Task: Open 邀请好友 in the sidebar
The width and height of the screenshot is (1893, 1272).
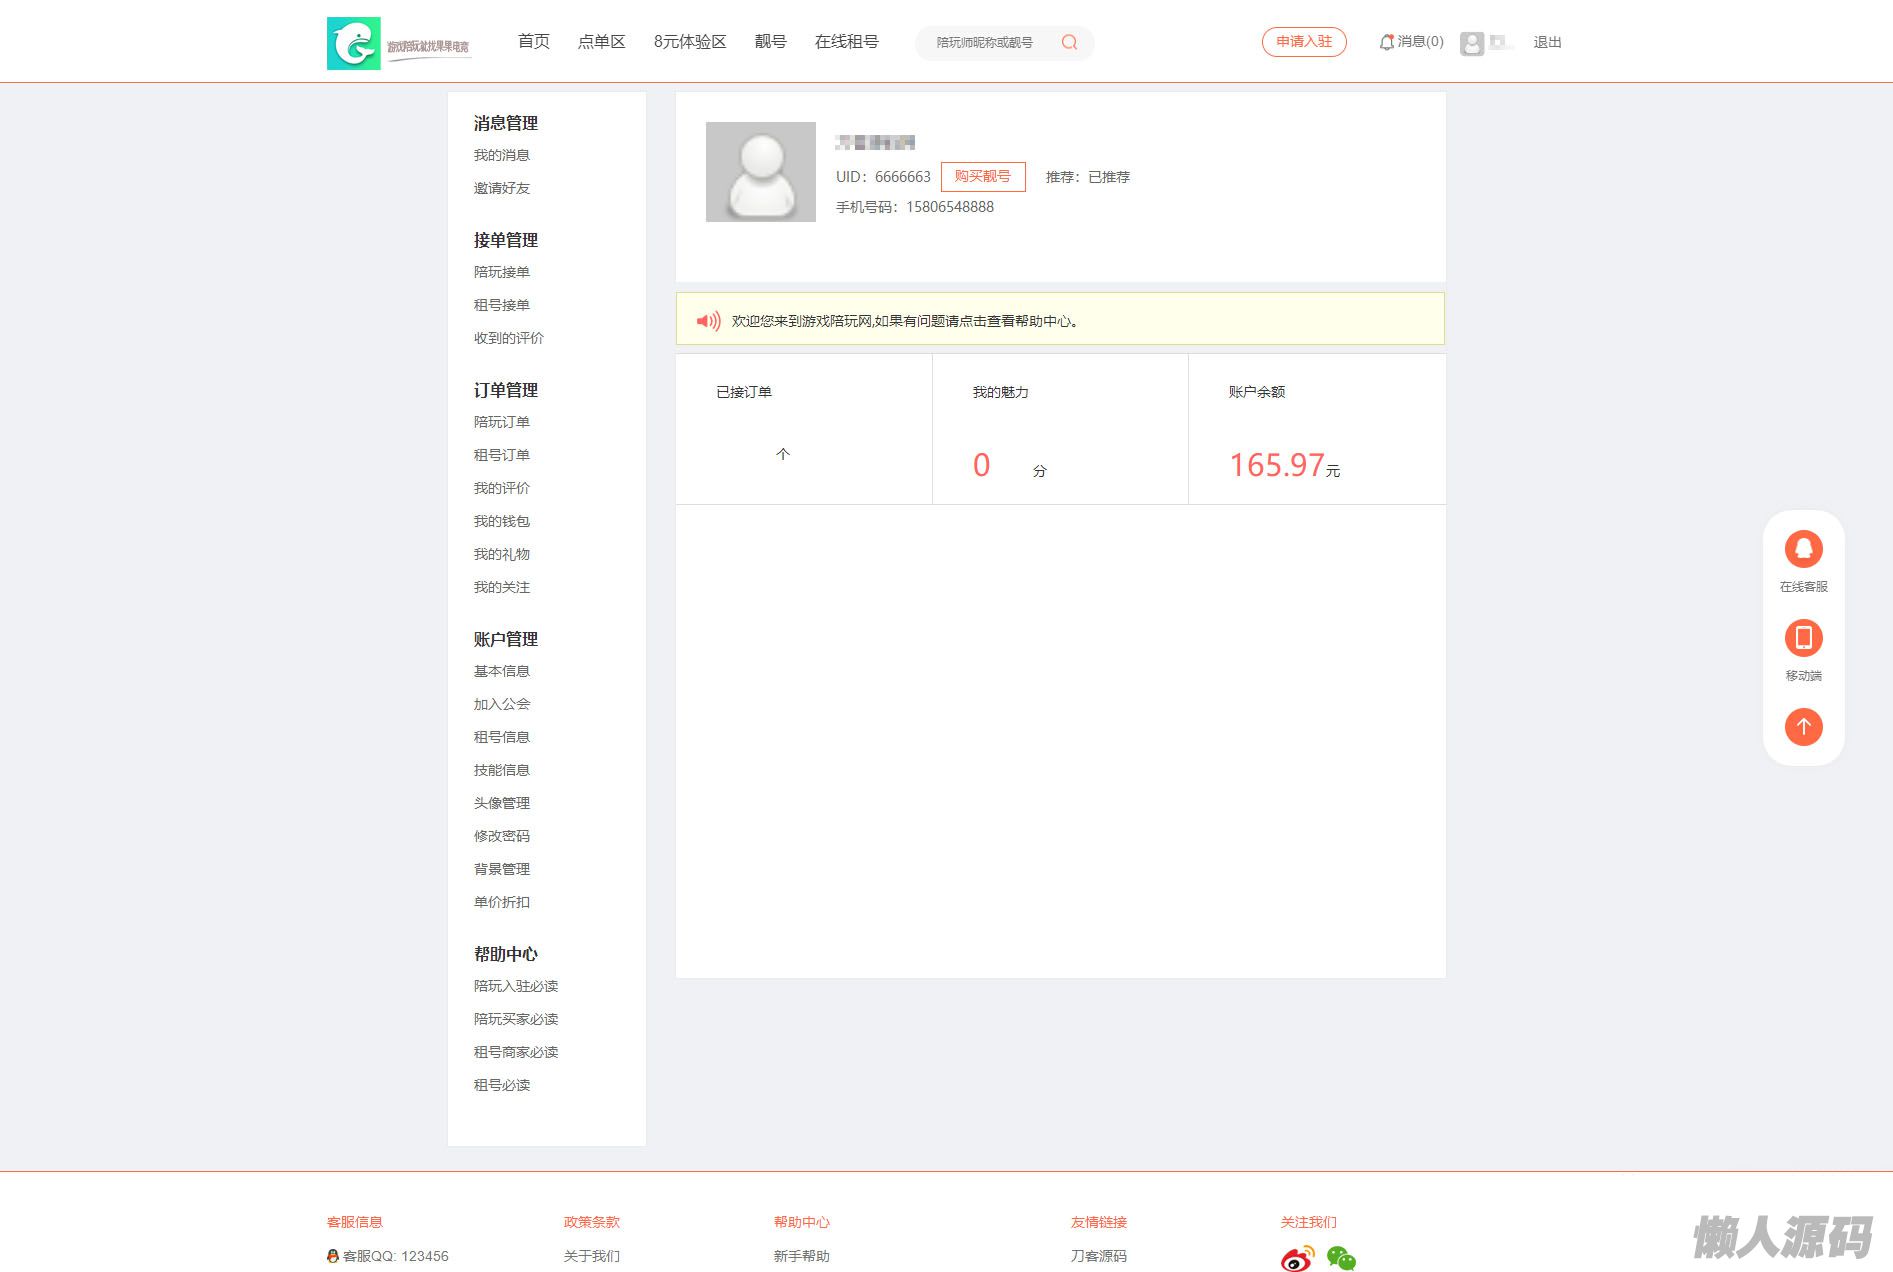Action: [x=502, y=188]
